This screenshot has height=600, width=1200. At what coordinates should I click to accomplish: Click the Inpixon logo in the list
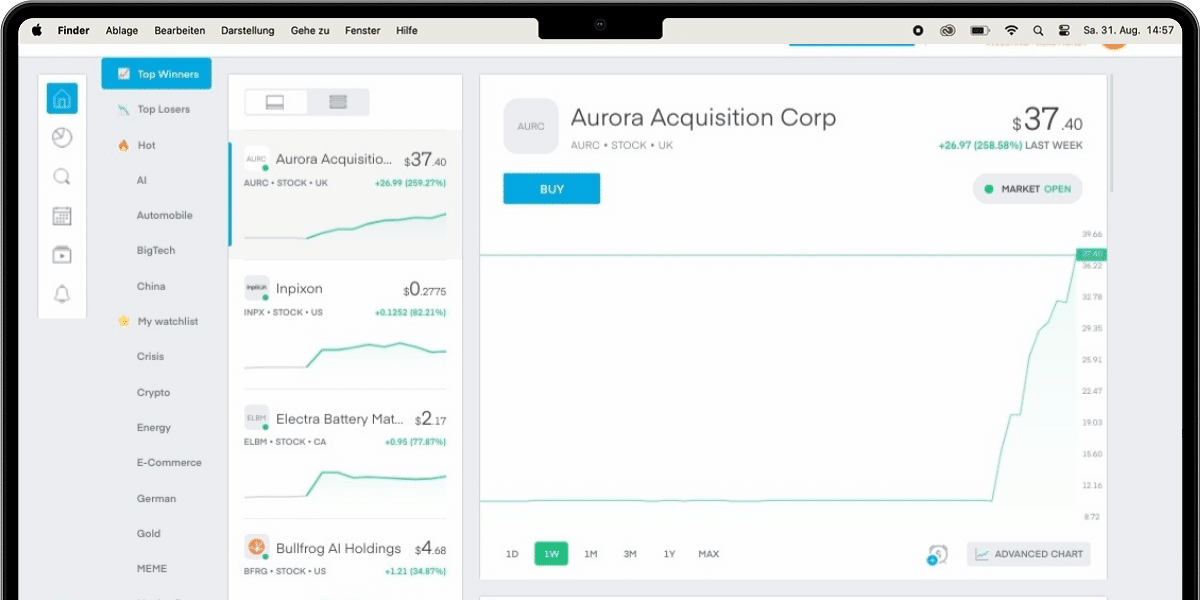pos(257,288)
